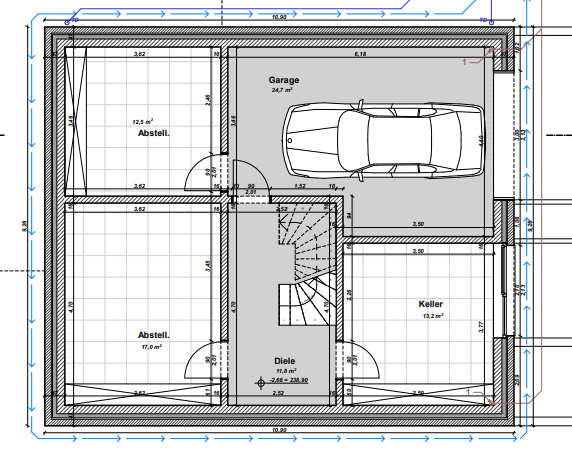Click the door swing arc of the lower Abstell room

[202, 359]
